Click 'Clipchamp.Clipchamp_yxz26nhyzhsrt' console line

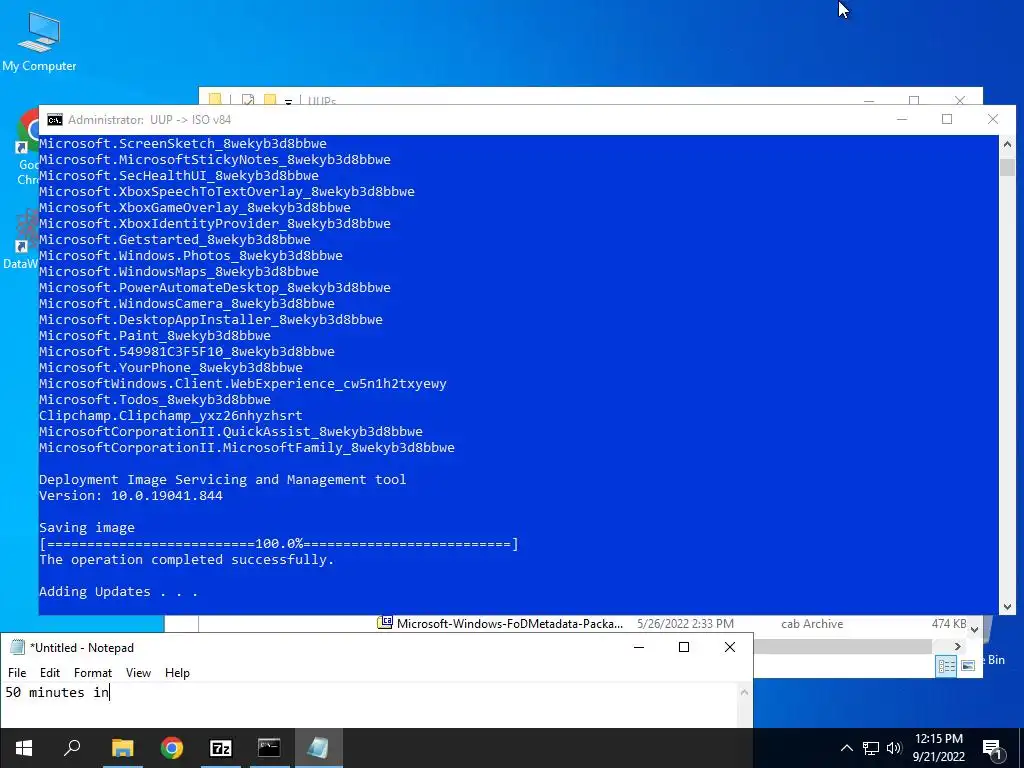tap(170, 415)
